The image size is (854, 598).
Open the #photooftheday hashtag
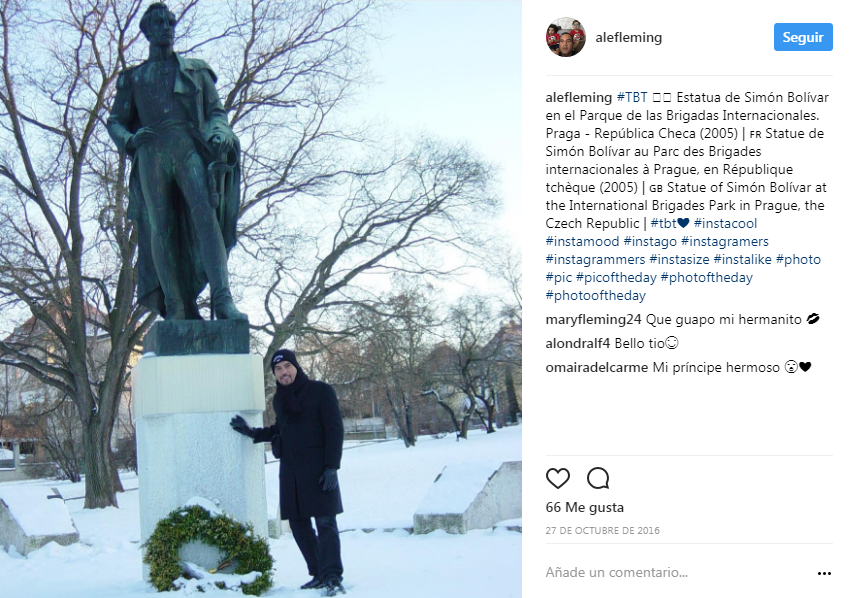595,295
